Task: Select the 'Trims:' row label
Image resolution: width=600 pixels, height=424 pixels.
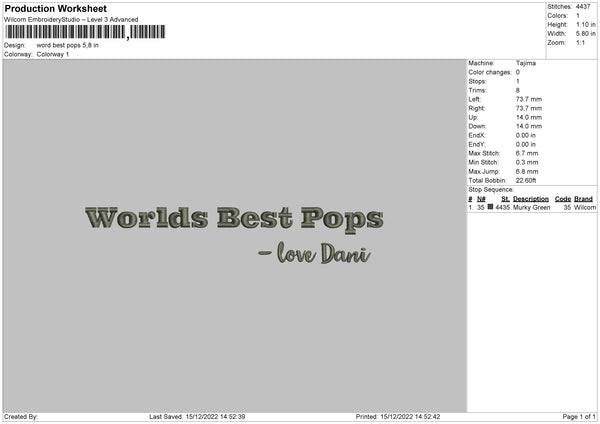Action: 477,90
